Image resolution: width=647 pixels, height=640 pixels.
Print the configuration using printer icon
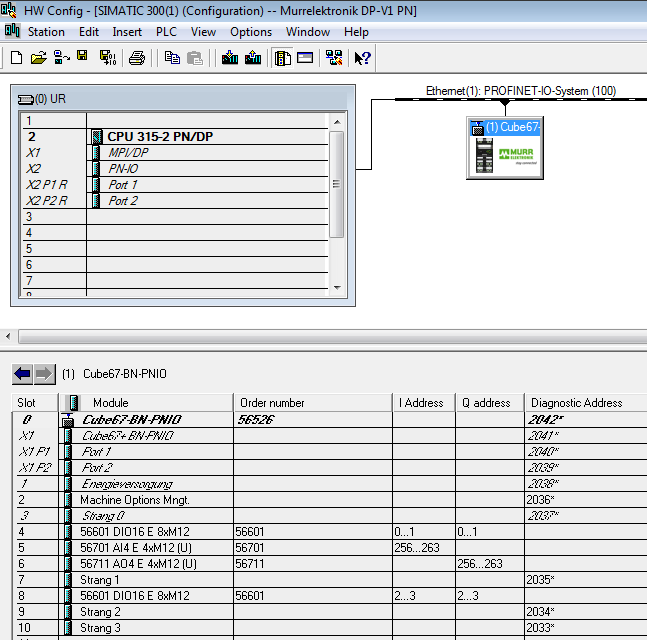pyautogui.click(x=137, y=58)
